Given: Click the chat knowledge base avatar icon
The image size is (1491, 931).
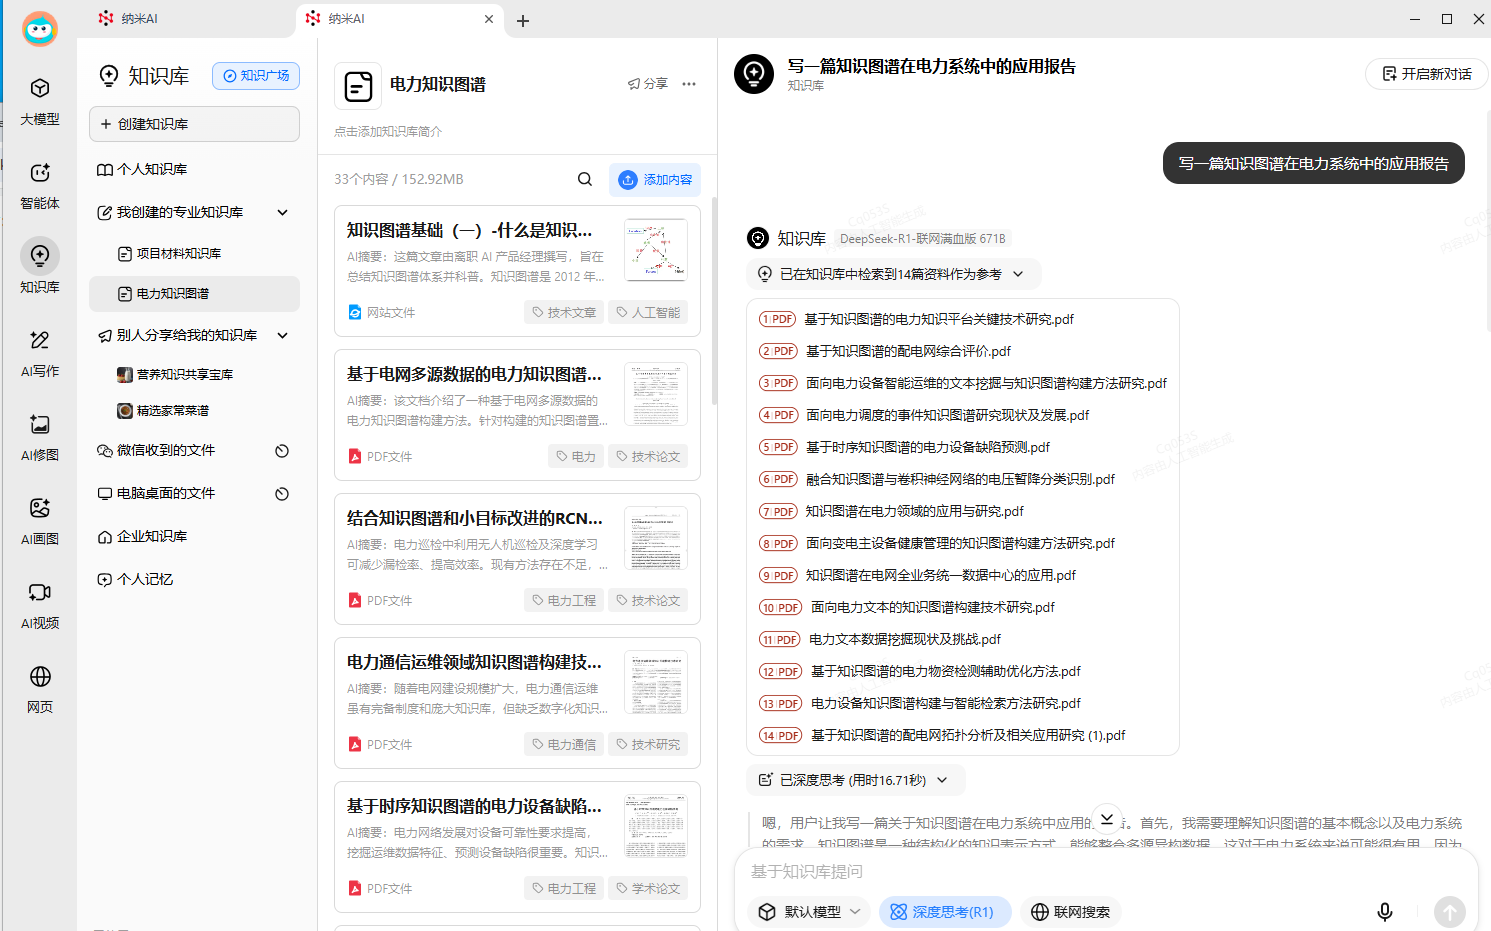Looking at the screenshot, I should click(x=754, y=74).
